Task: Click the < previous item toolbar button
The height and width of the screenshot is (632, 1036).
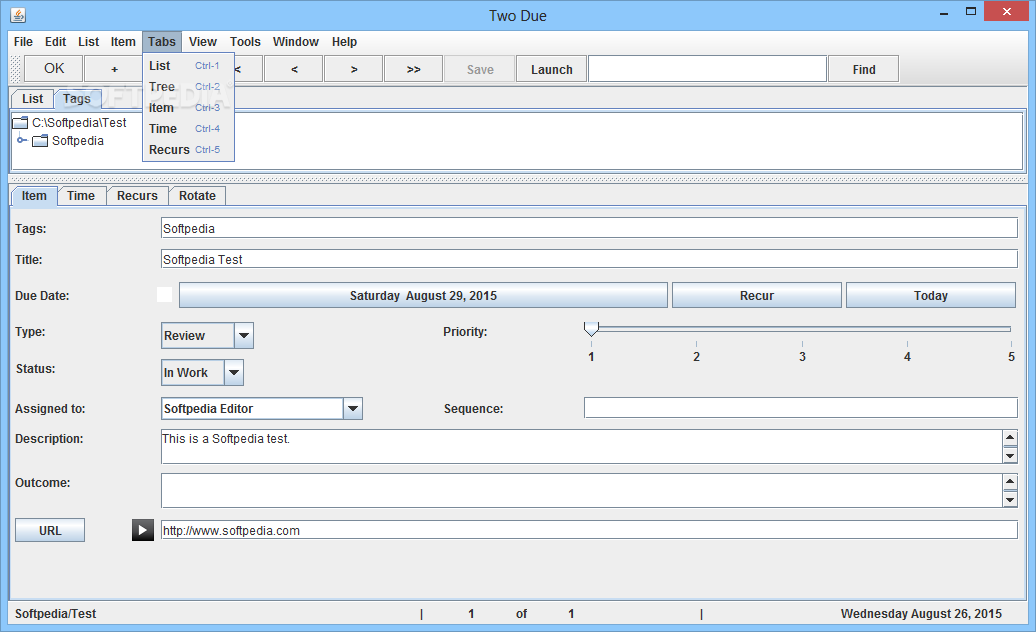Action: [294, 69]
